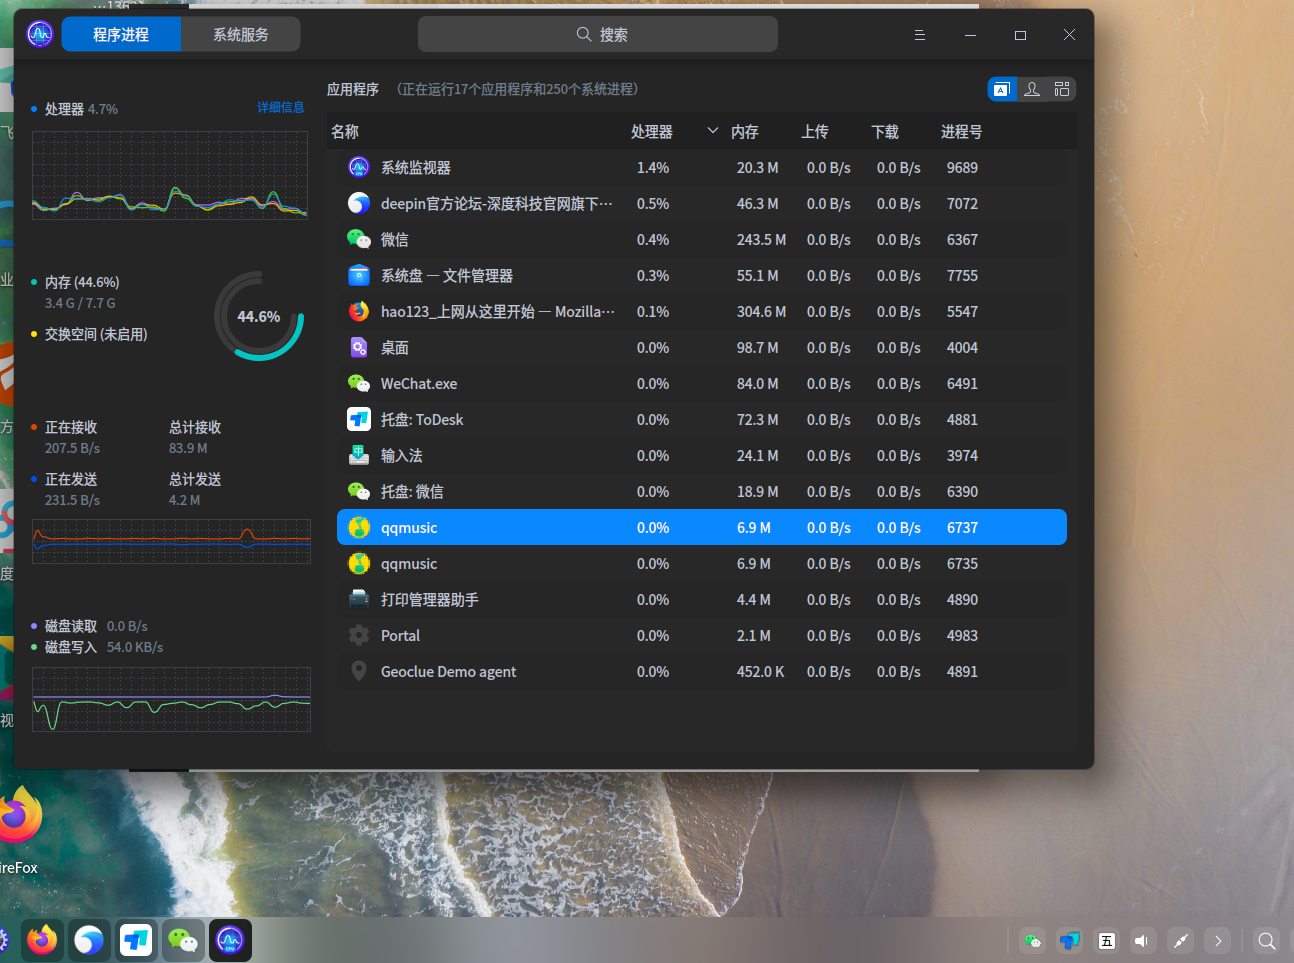Image resolution: width=1294 pixels, height=963 pixels.
Task: Click the 452.0 K memory value
Action: click(760, 672)
